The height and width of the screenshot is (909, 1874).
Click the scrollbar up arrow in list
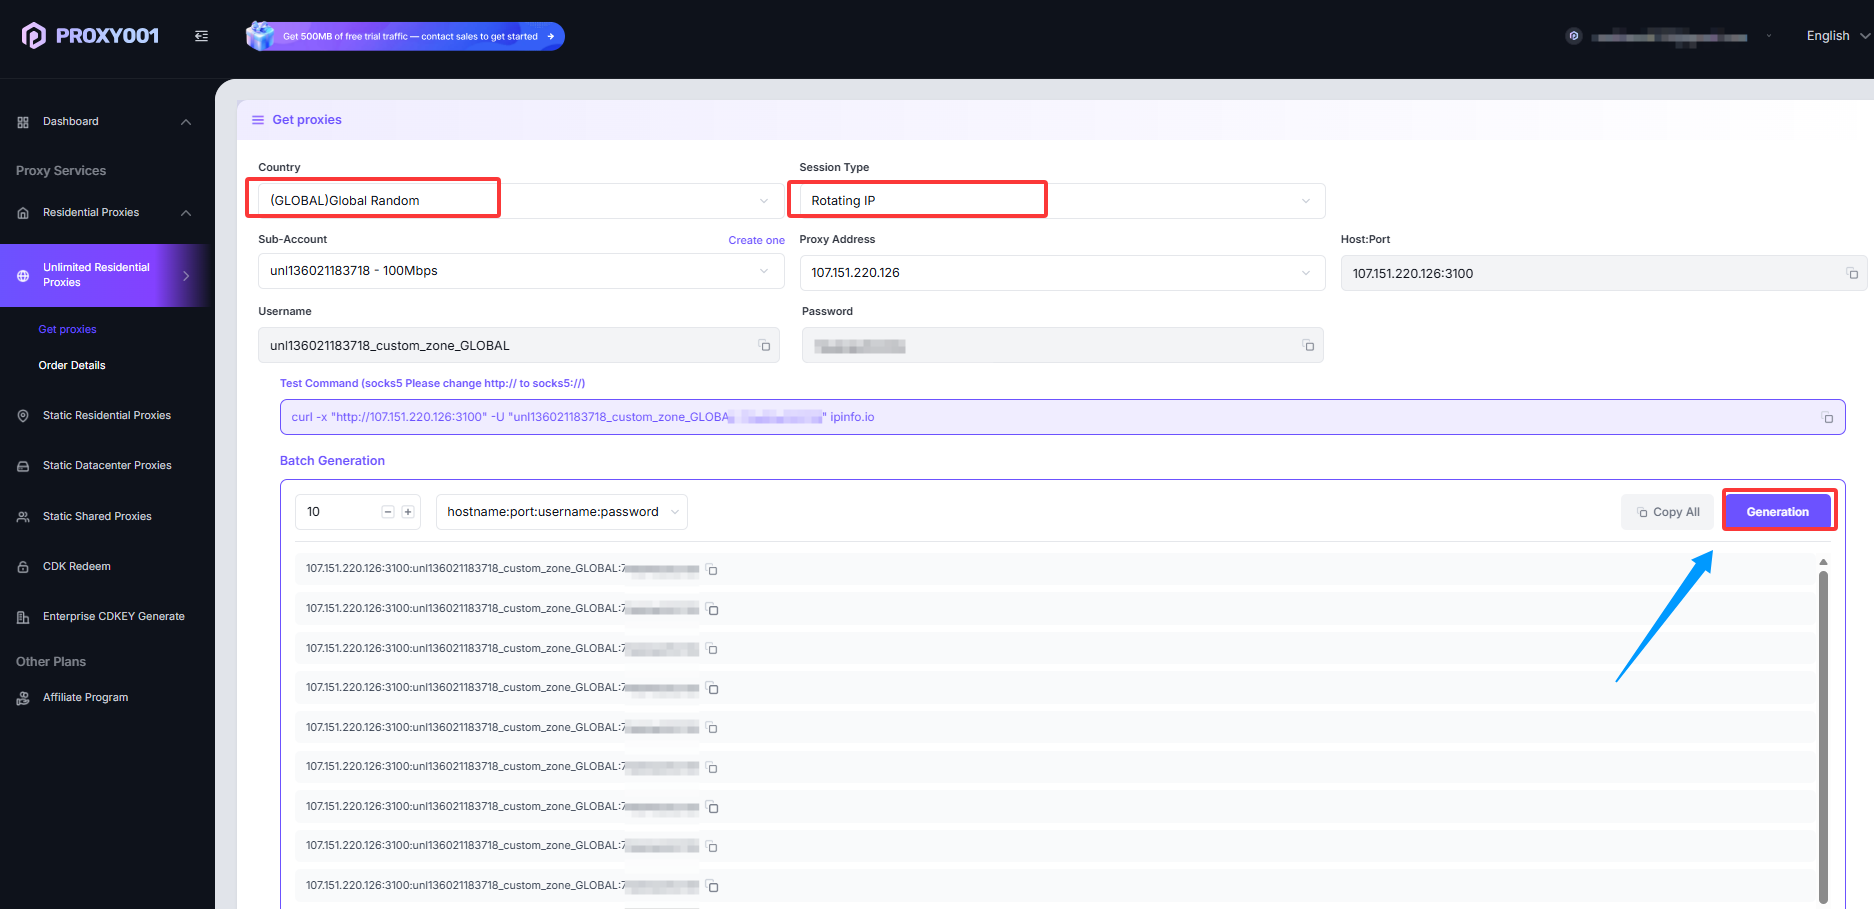(1823, 562)
